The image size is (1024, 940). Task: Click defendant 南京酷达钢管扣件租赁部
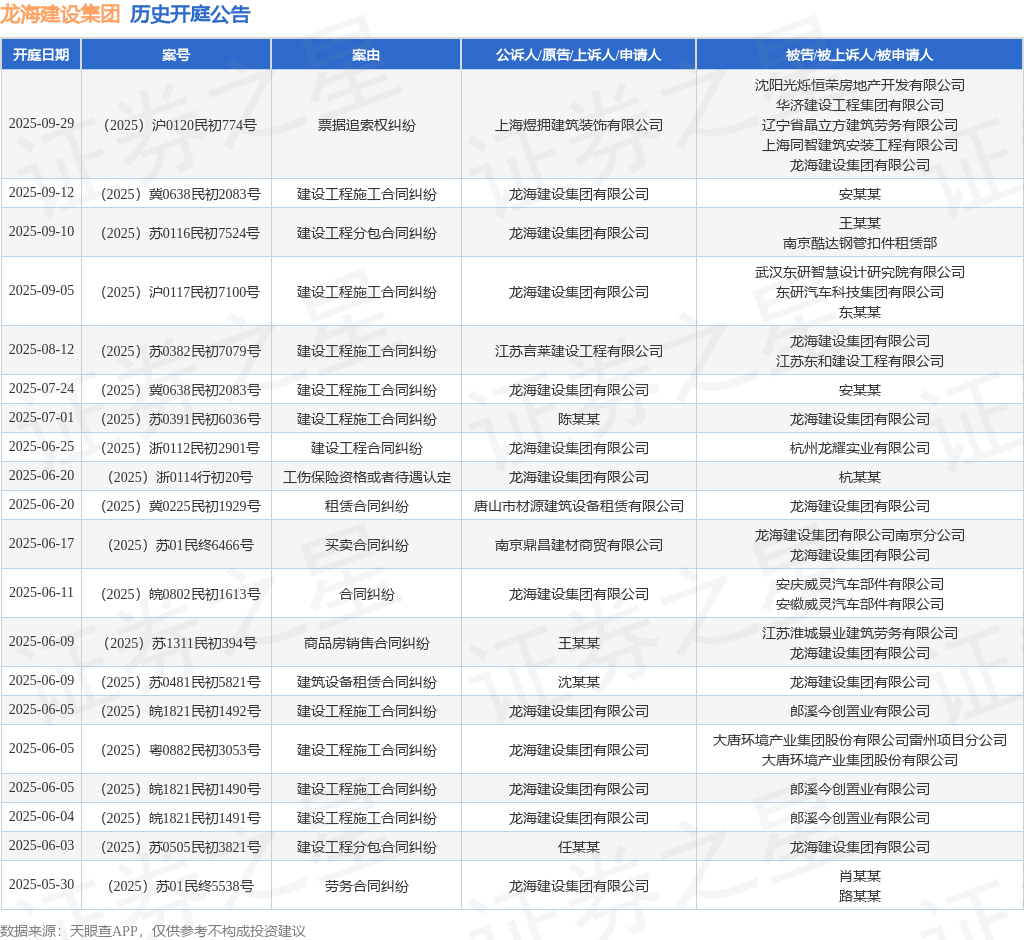859,243
